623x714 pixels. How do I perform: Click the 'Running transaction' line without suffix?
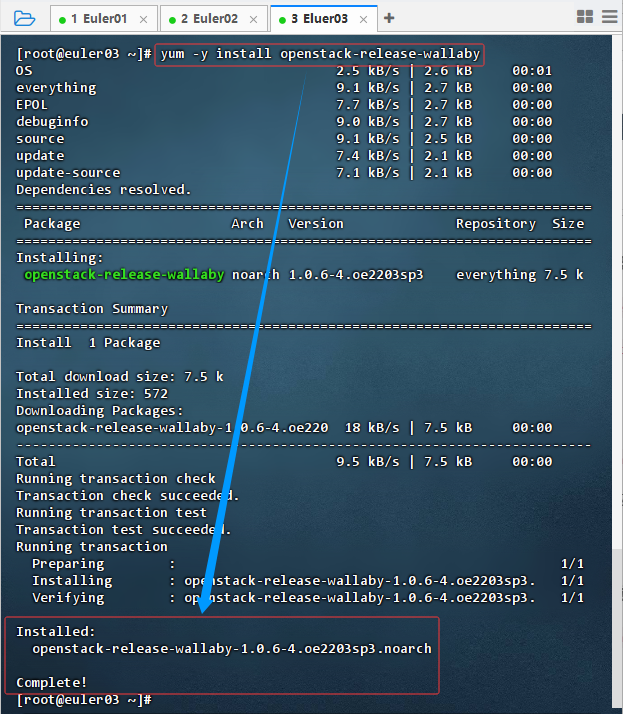pyautogui.click(x=92, y=546)
